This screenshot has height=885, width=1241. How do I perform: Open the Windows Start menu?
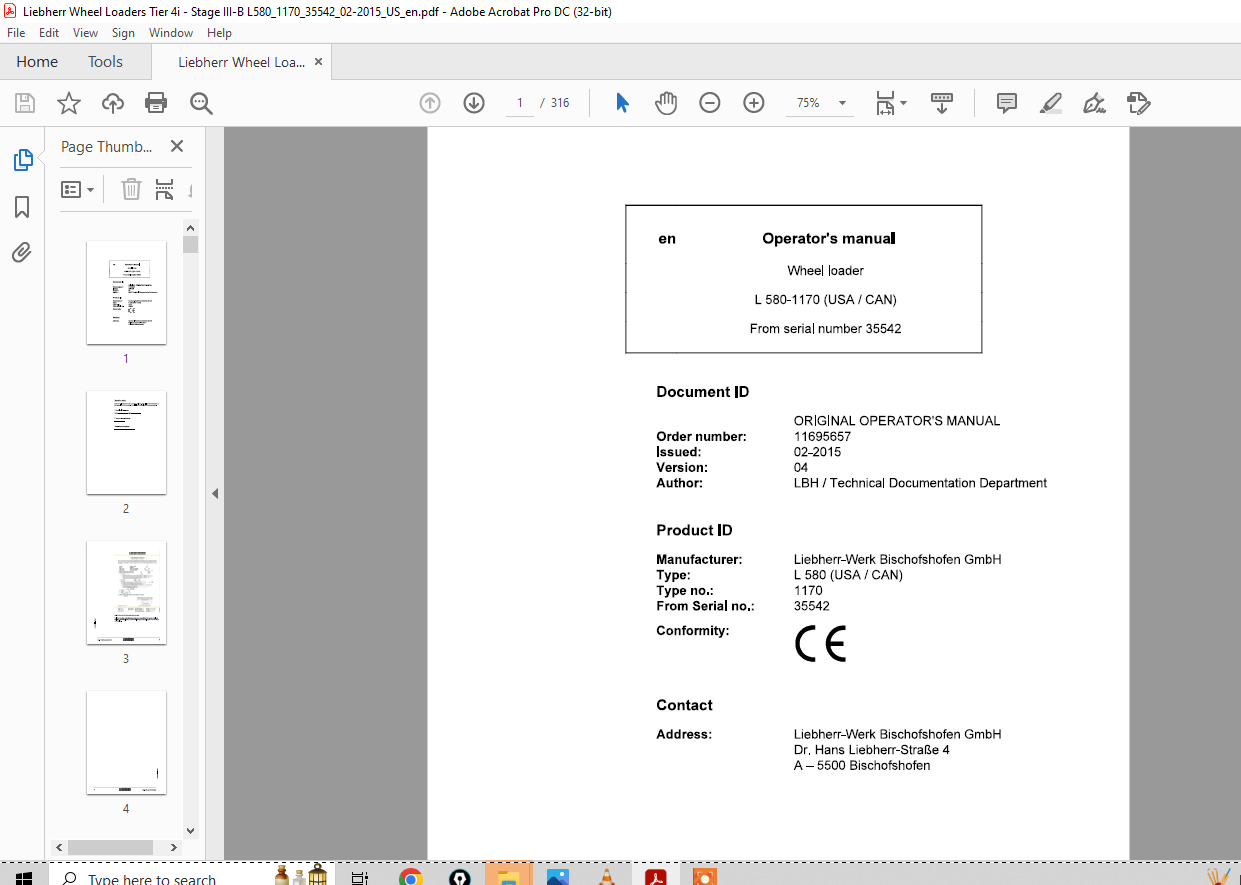pos(24,877)
